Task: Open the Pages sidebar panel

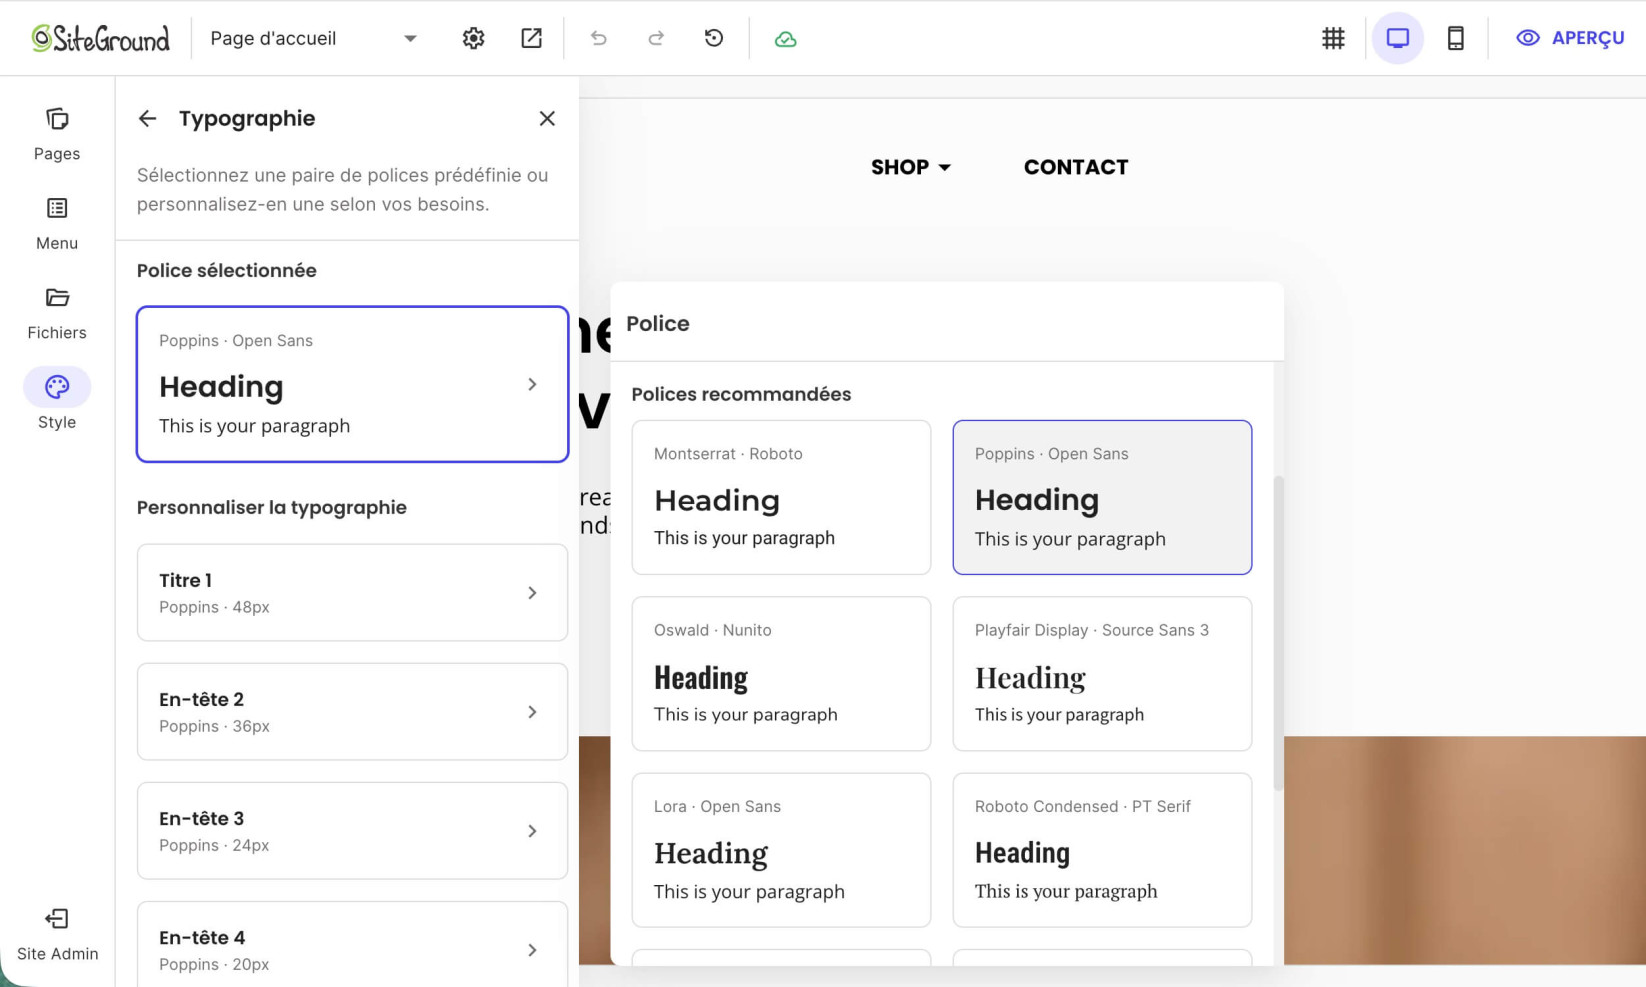Action: pyautogui.click(x=57, y=134)
